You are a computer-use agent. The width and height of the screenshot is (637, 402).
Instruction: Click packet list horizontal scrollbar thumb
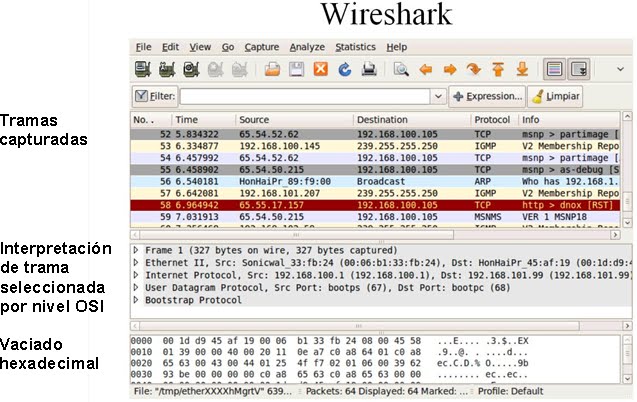(x=297, y=235)
